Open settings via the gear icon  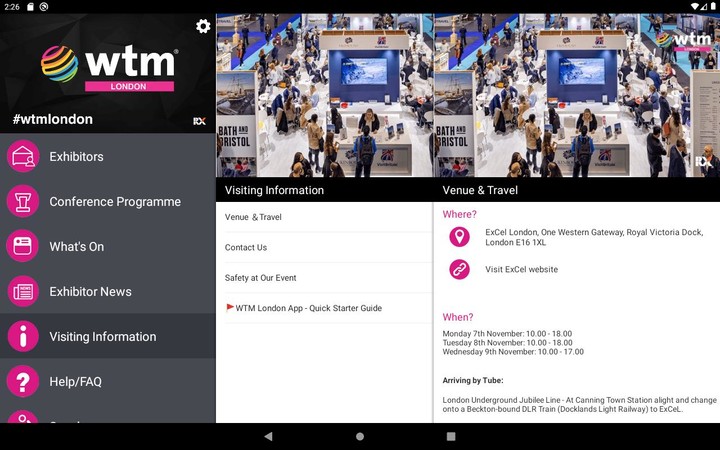tap(203, 26)
